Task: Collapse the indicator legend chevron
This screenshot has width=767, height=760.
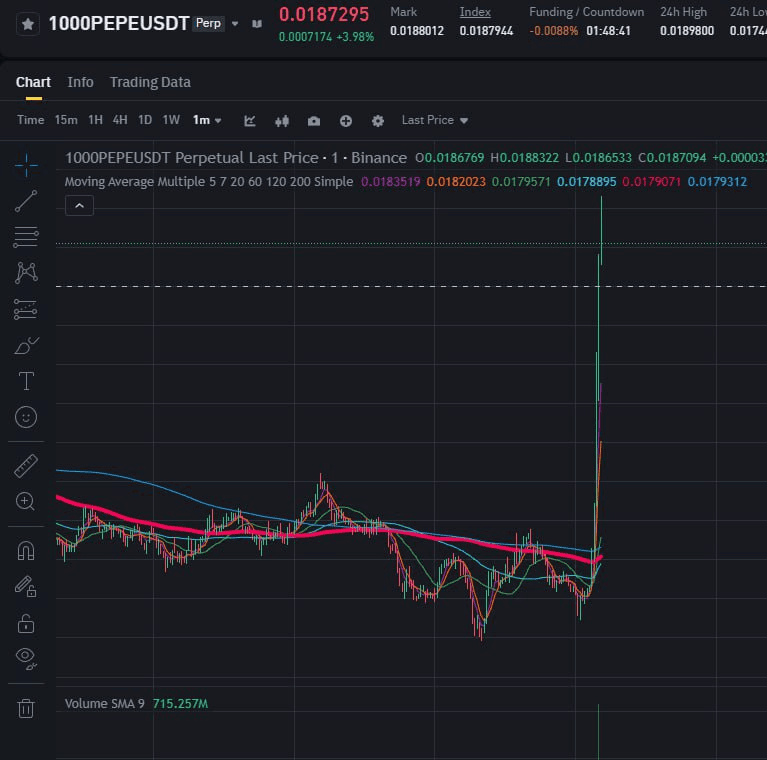Action: click(79, 206)
